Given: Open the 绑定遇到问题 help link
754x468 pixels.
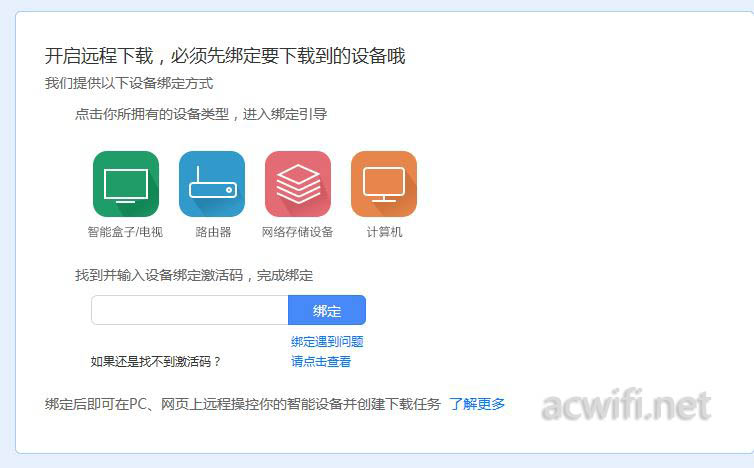Looking at the screenshot, I should [x=327, y=342].
